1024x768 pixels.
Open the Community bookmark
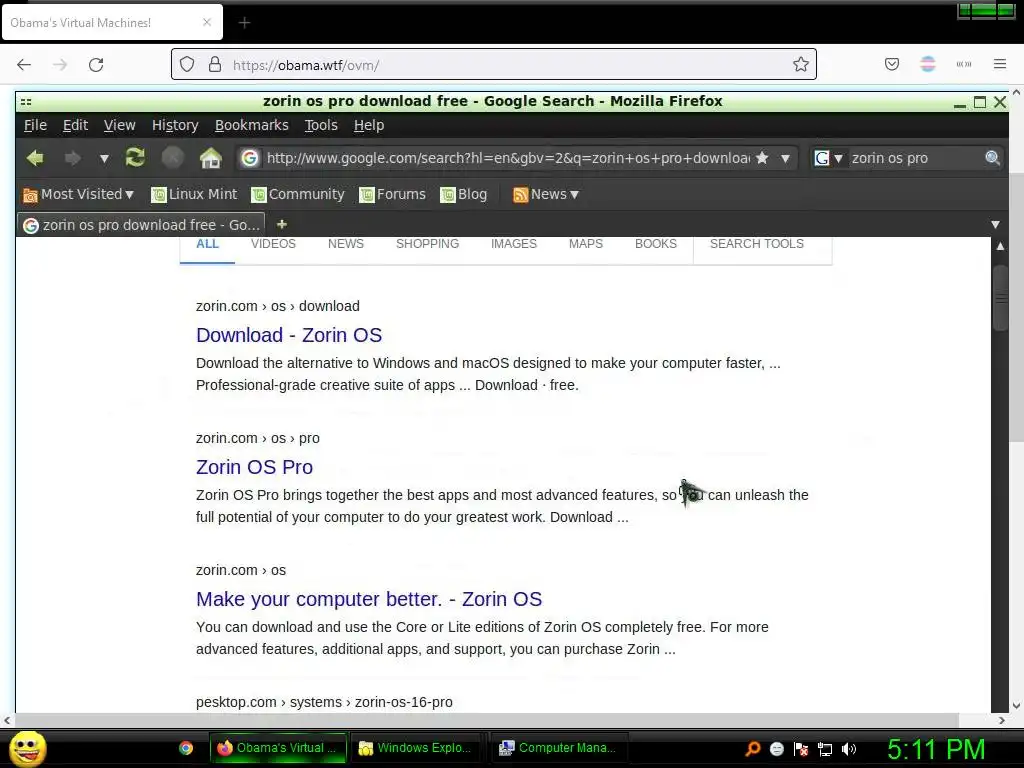(x=298, y=195)
